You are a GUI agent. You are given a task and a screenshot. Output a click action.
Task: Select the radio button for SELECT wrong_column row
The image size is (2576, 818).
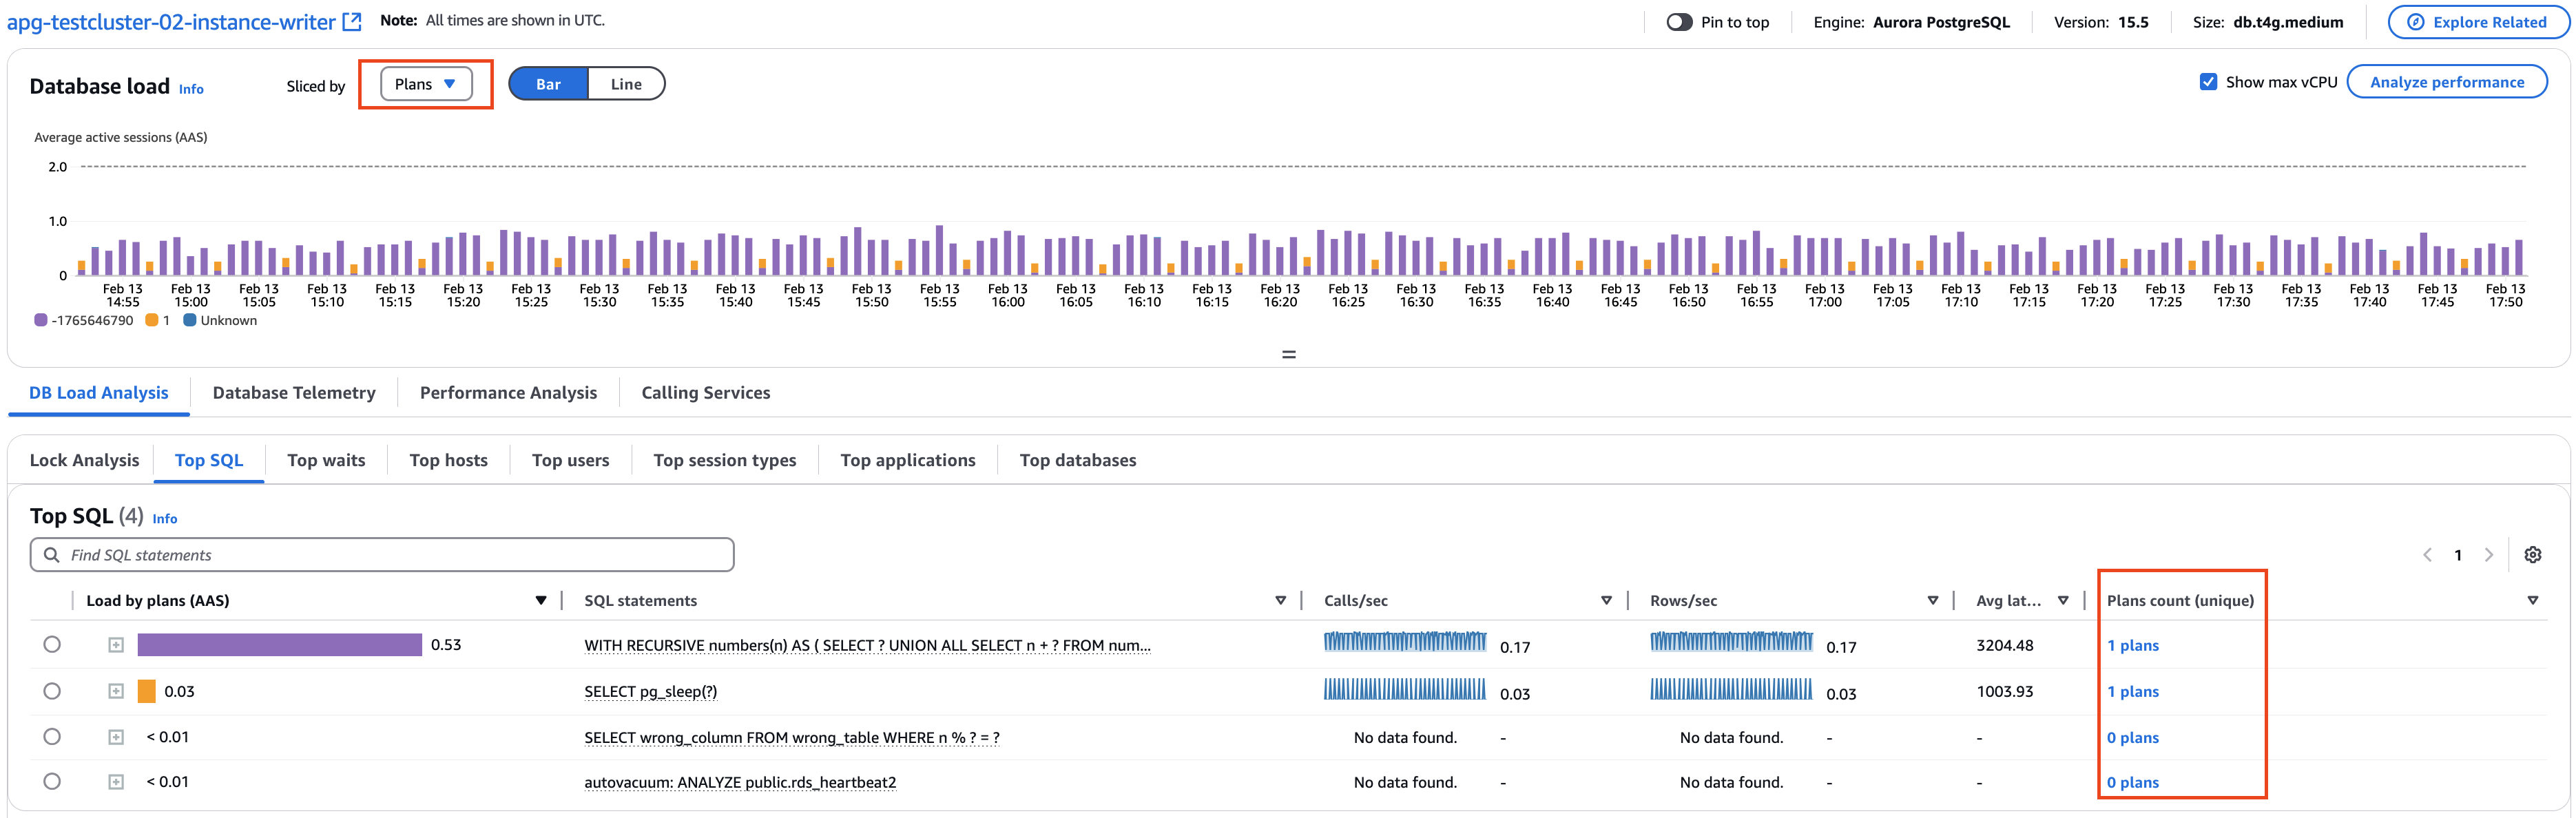point(52,737)
